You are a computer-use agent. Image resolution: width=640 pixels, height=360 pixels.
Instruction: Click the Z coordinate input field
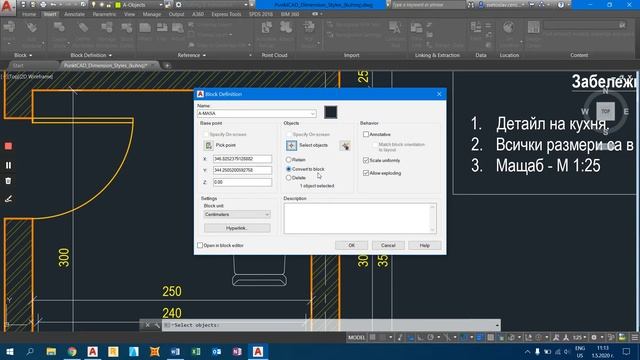(x=242, y=182)
